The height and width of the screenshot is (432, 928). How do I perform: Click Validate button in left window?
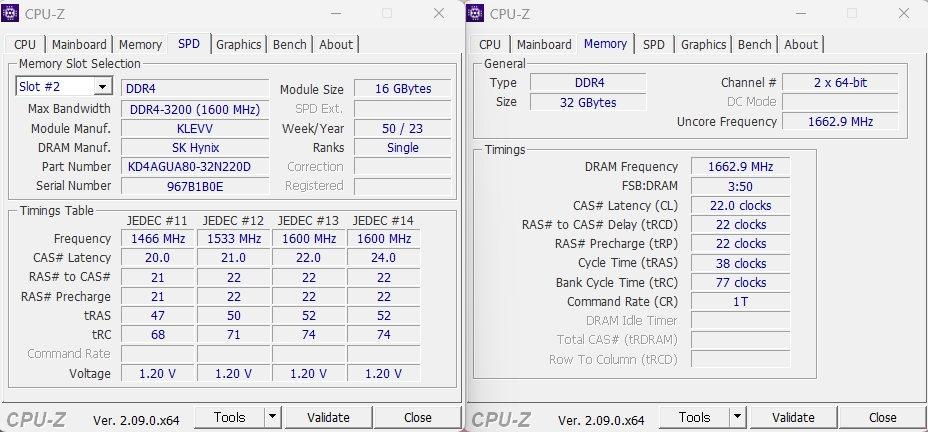click(x=328, y=417)
